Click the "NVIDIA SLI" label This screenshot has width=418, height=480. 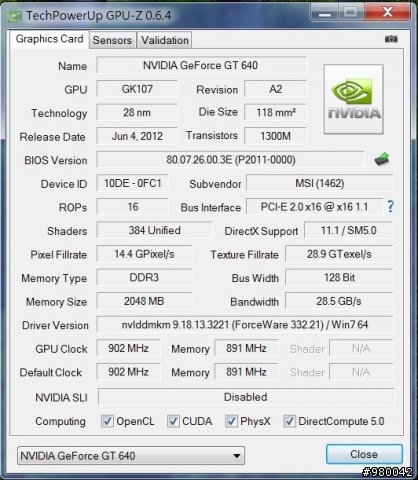(61, 398)
